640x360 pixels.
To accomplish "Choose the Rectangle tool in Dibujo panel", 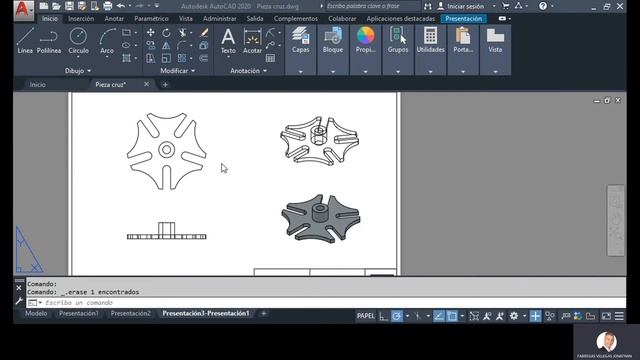I will point(127,33).
